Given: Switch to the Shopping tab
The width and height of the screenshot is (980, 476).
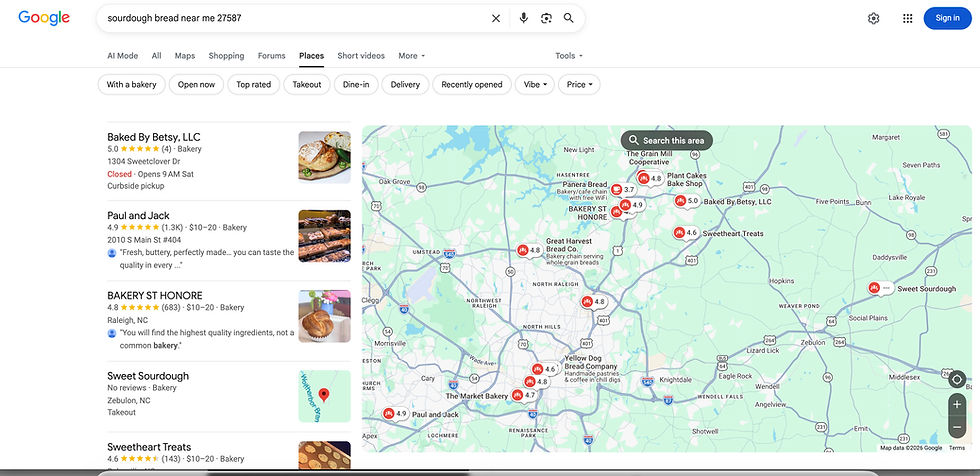Looking at the screenshot, I should (x=226, y=56).
